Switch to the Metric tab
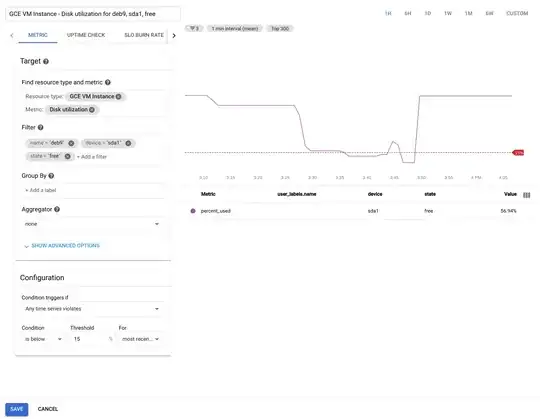This screenshot has width=540, height=419. pyautogui.click(x=38, y=35)
